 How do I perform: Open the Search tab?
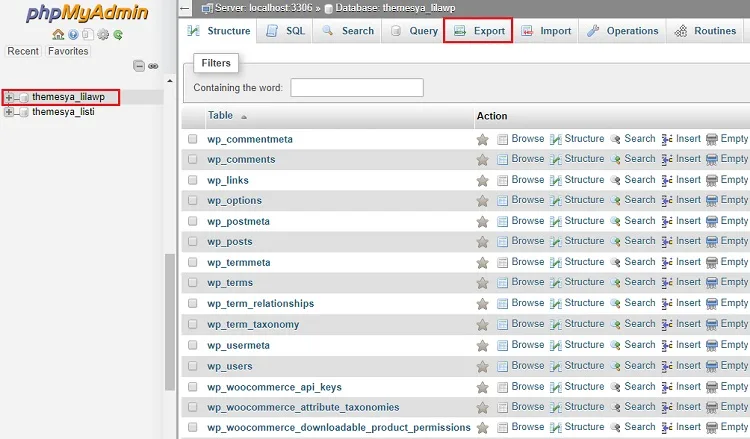(348, 31)
